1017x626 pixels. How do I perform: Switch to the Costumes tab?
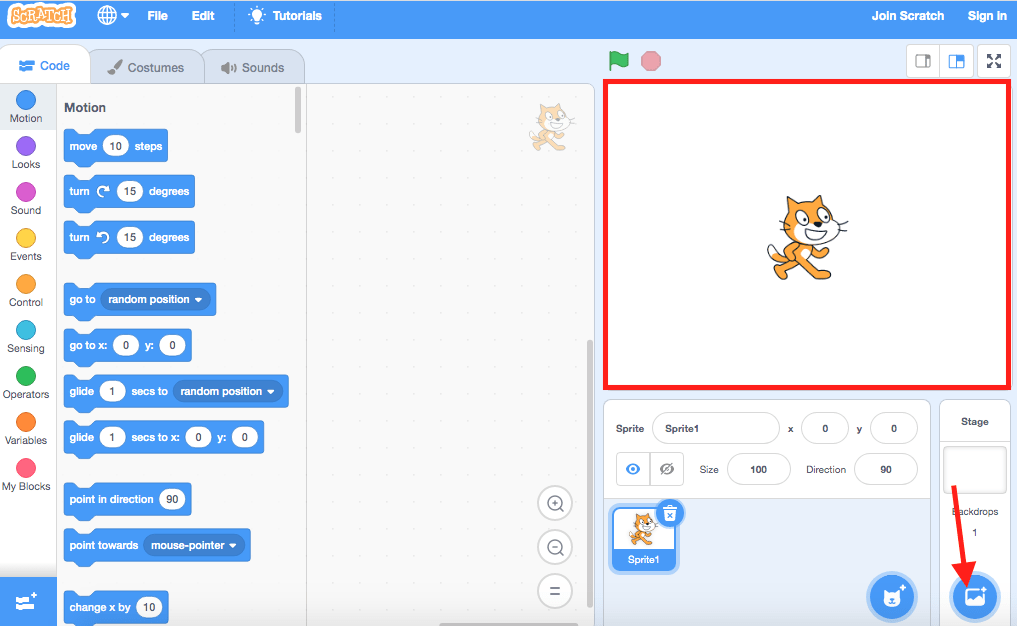(146, 67)
